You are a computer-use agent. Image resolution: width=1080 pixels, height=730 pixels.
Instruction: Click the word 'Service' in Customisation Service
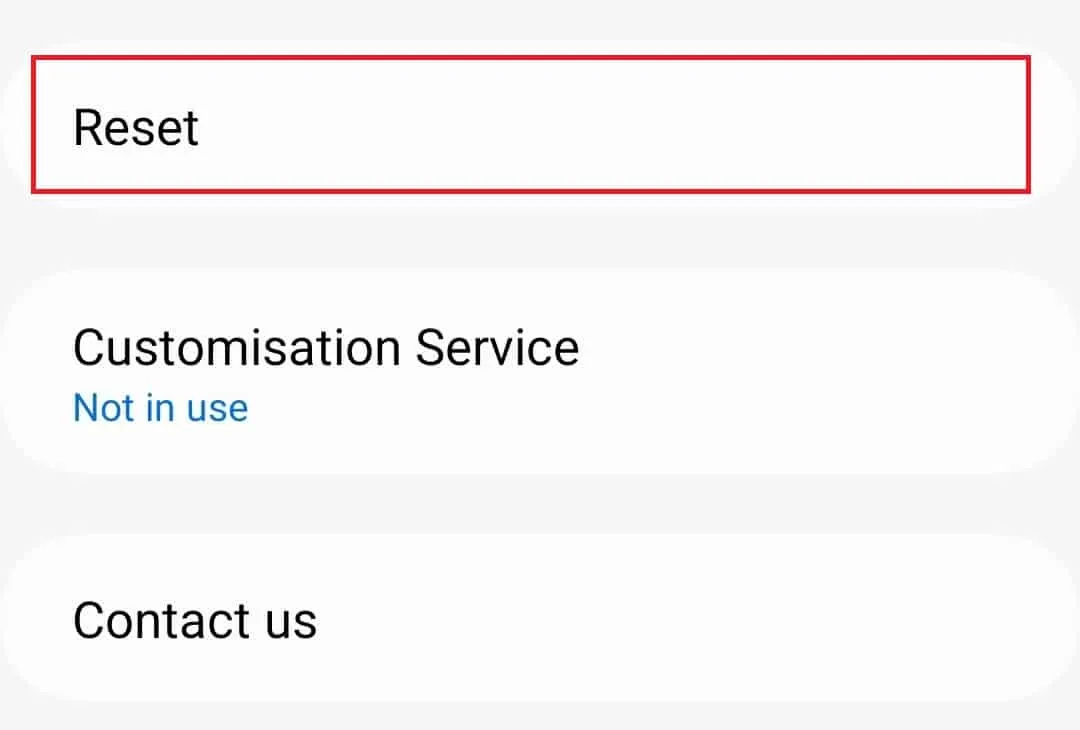(x=497, y=348)
